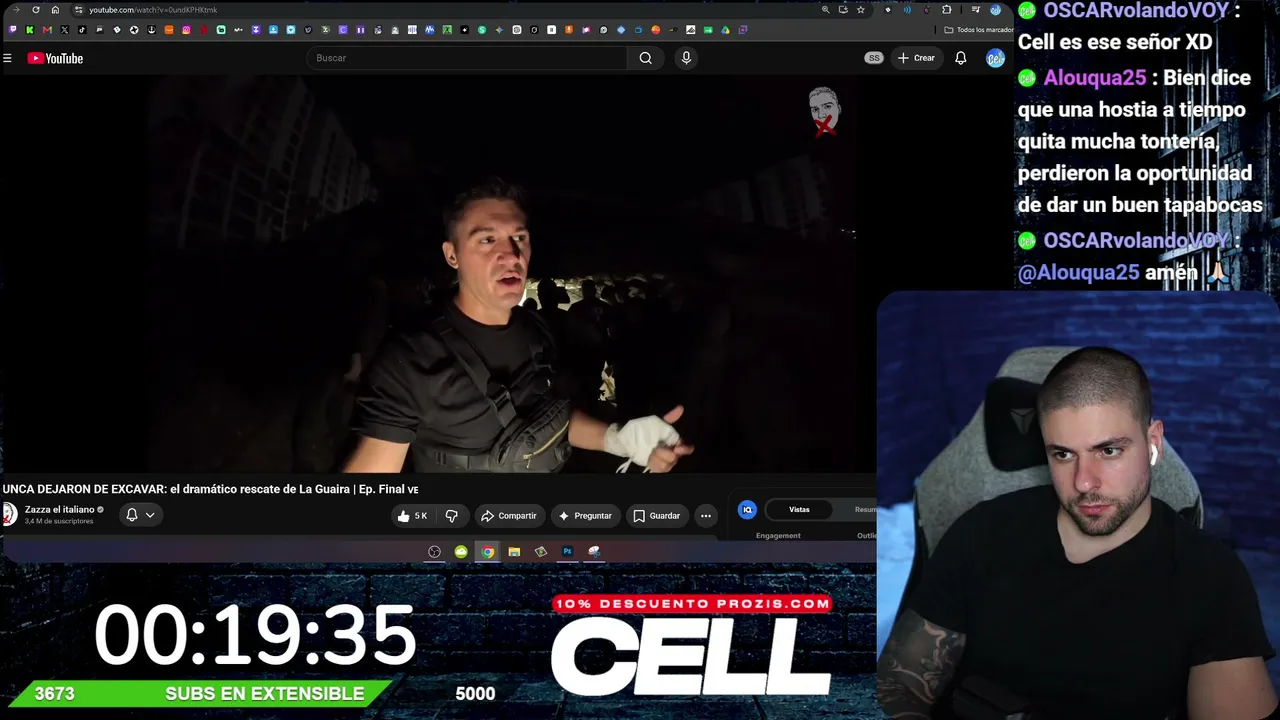
Task: Go to the browser home page
Action: pos(55,10)
